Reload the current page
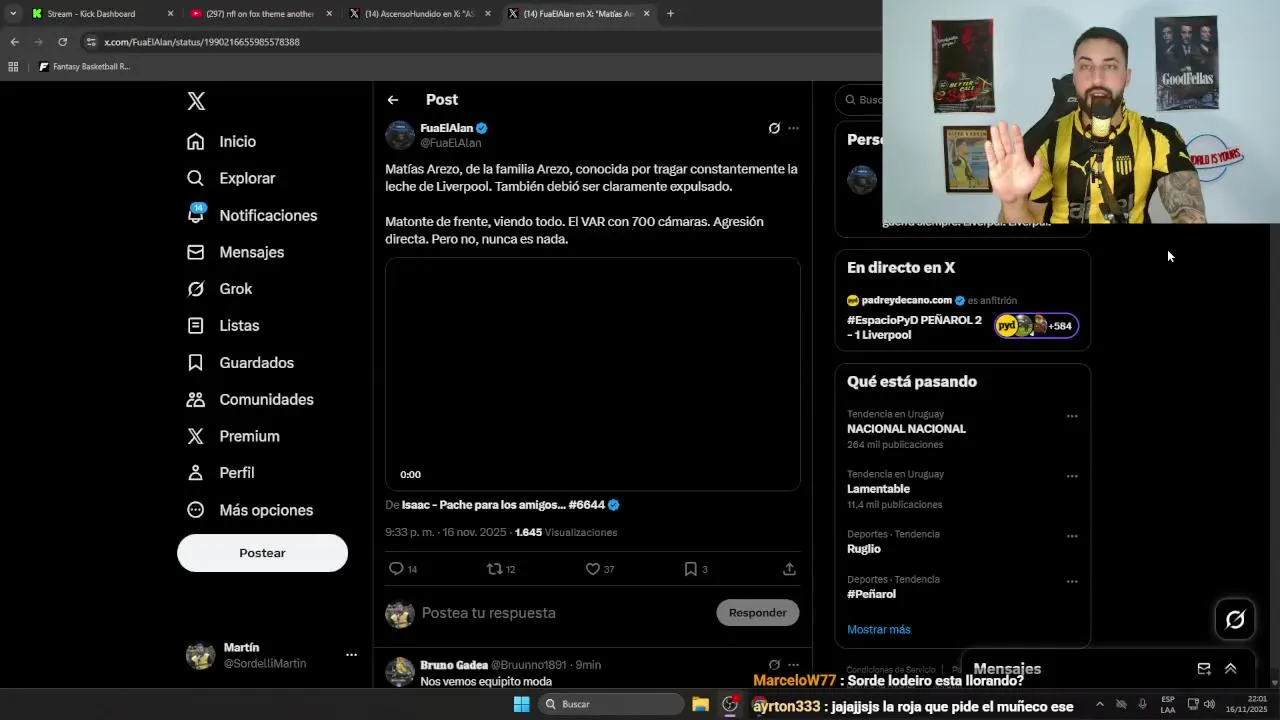This screenshot has width=1280, height=720. click(x=62, y=42)
